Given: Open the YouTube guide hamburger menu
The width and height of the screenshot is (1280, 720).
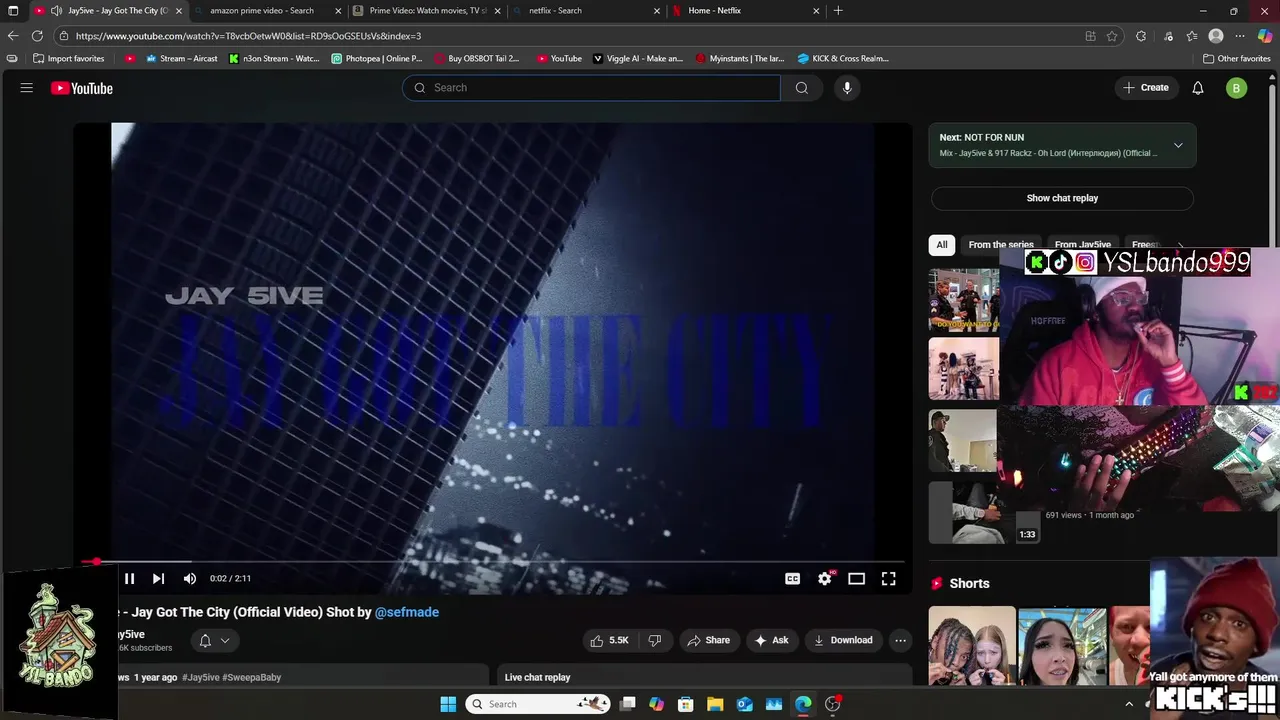Looking at the screenshot, I should pyautogui.click(x=27, y=88).
